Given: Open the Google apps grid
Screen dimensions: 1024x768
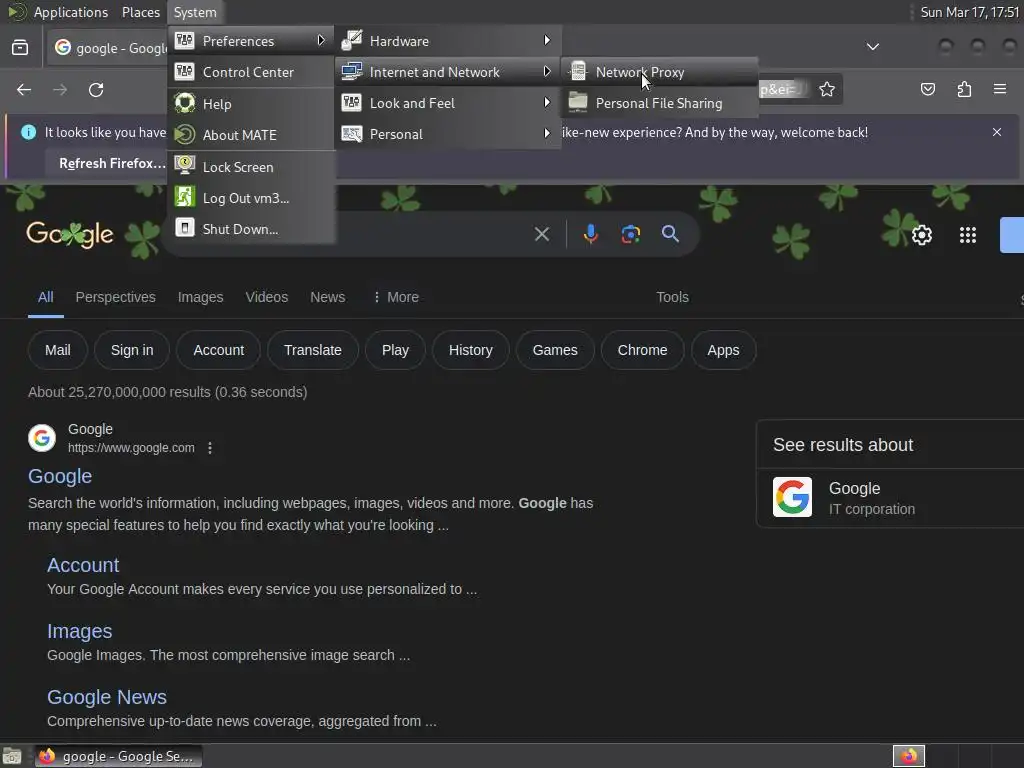Looking at the screenshot, I should coord(967,235).
